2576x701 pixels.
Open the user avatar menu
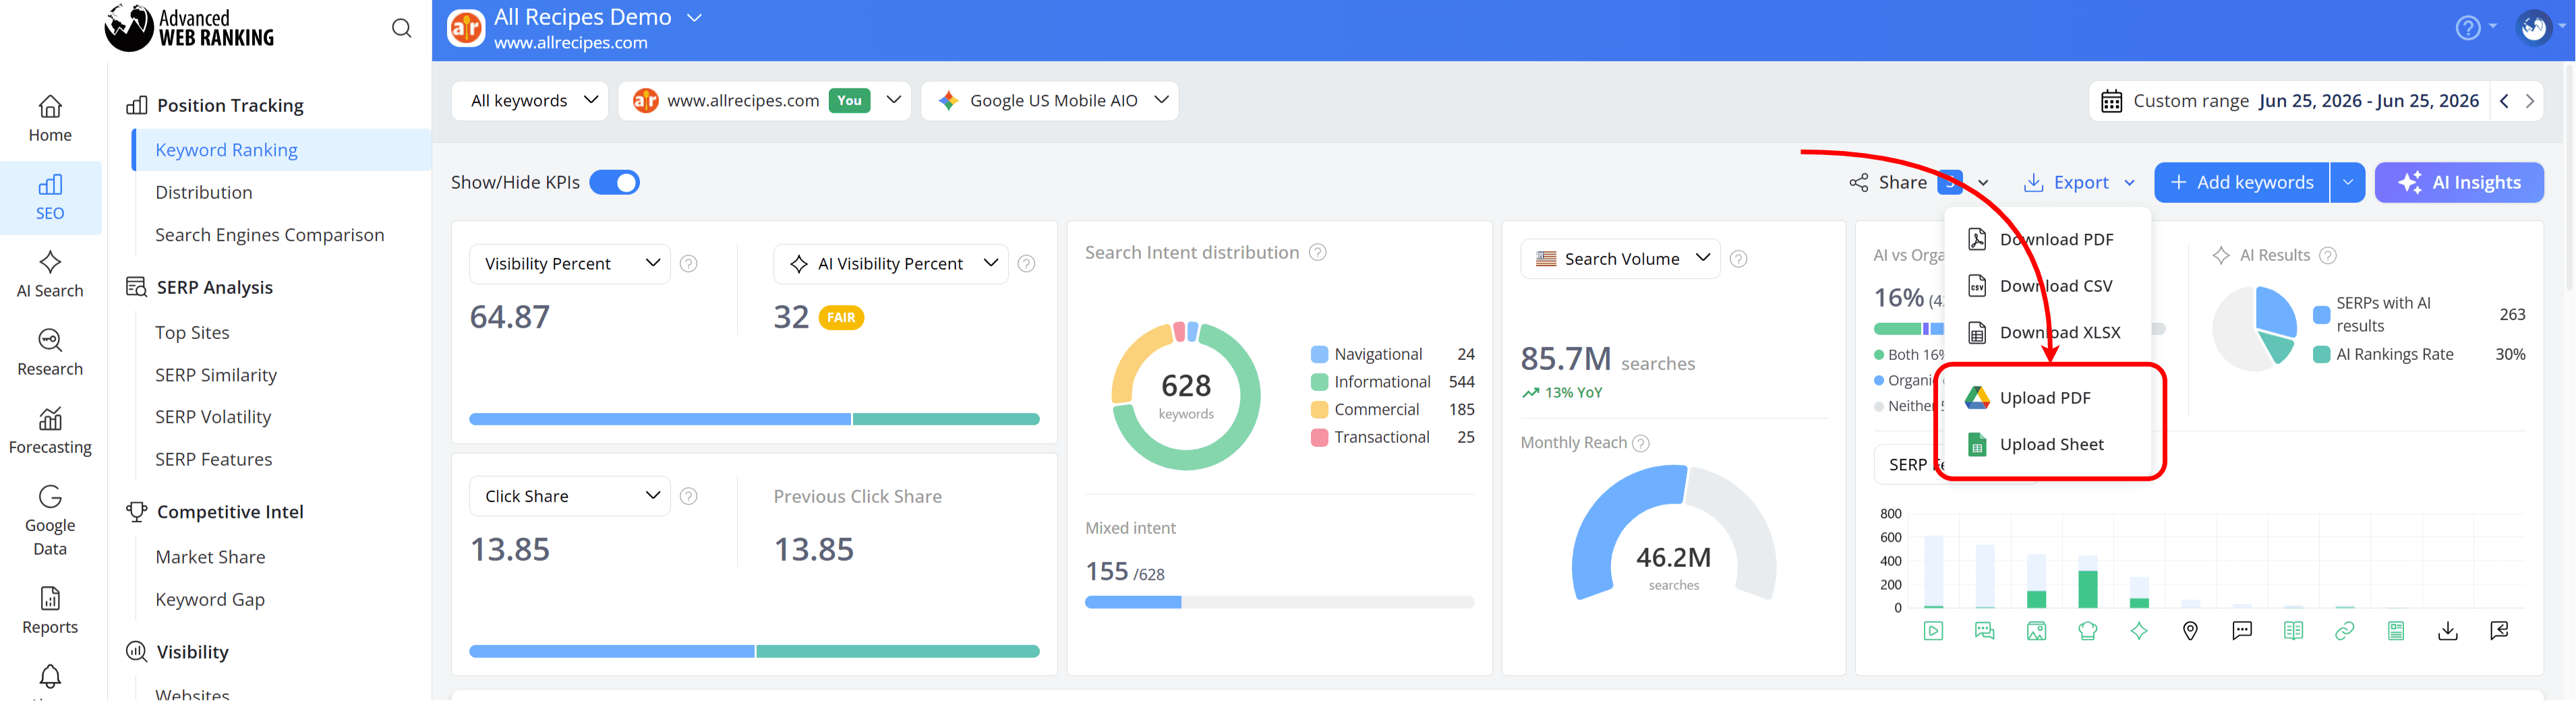(2534, 28)
